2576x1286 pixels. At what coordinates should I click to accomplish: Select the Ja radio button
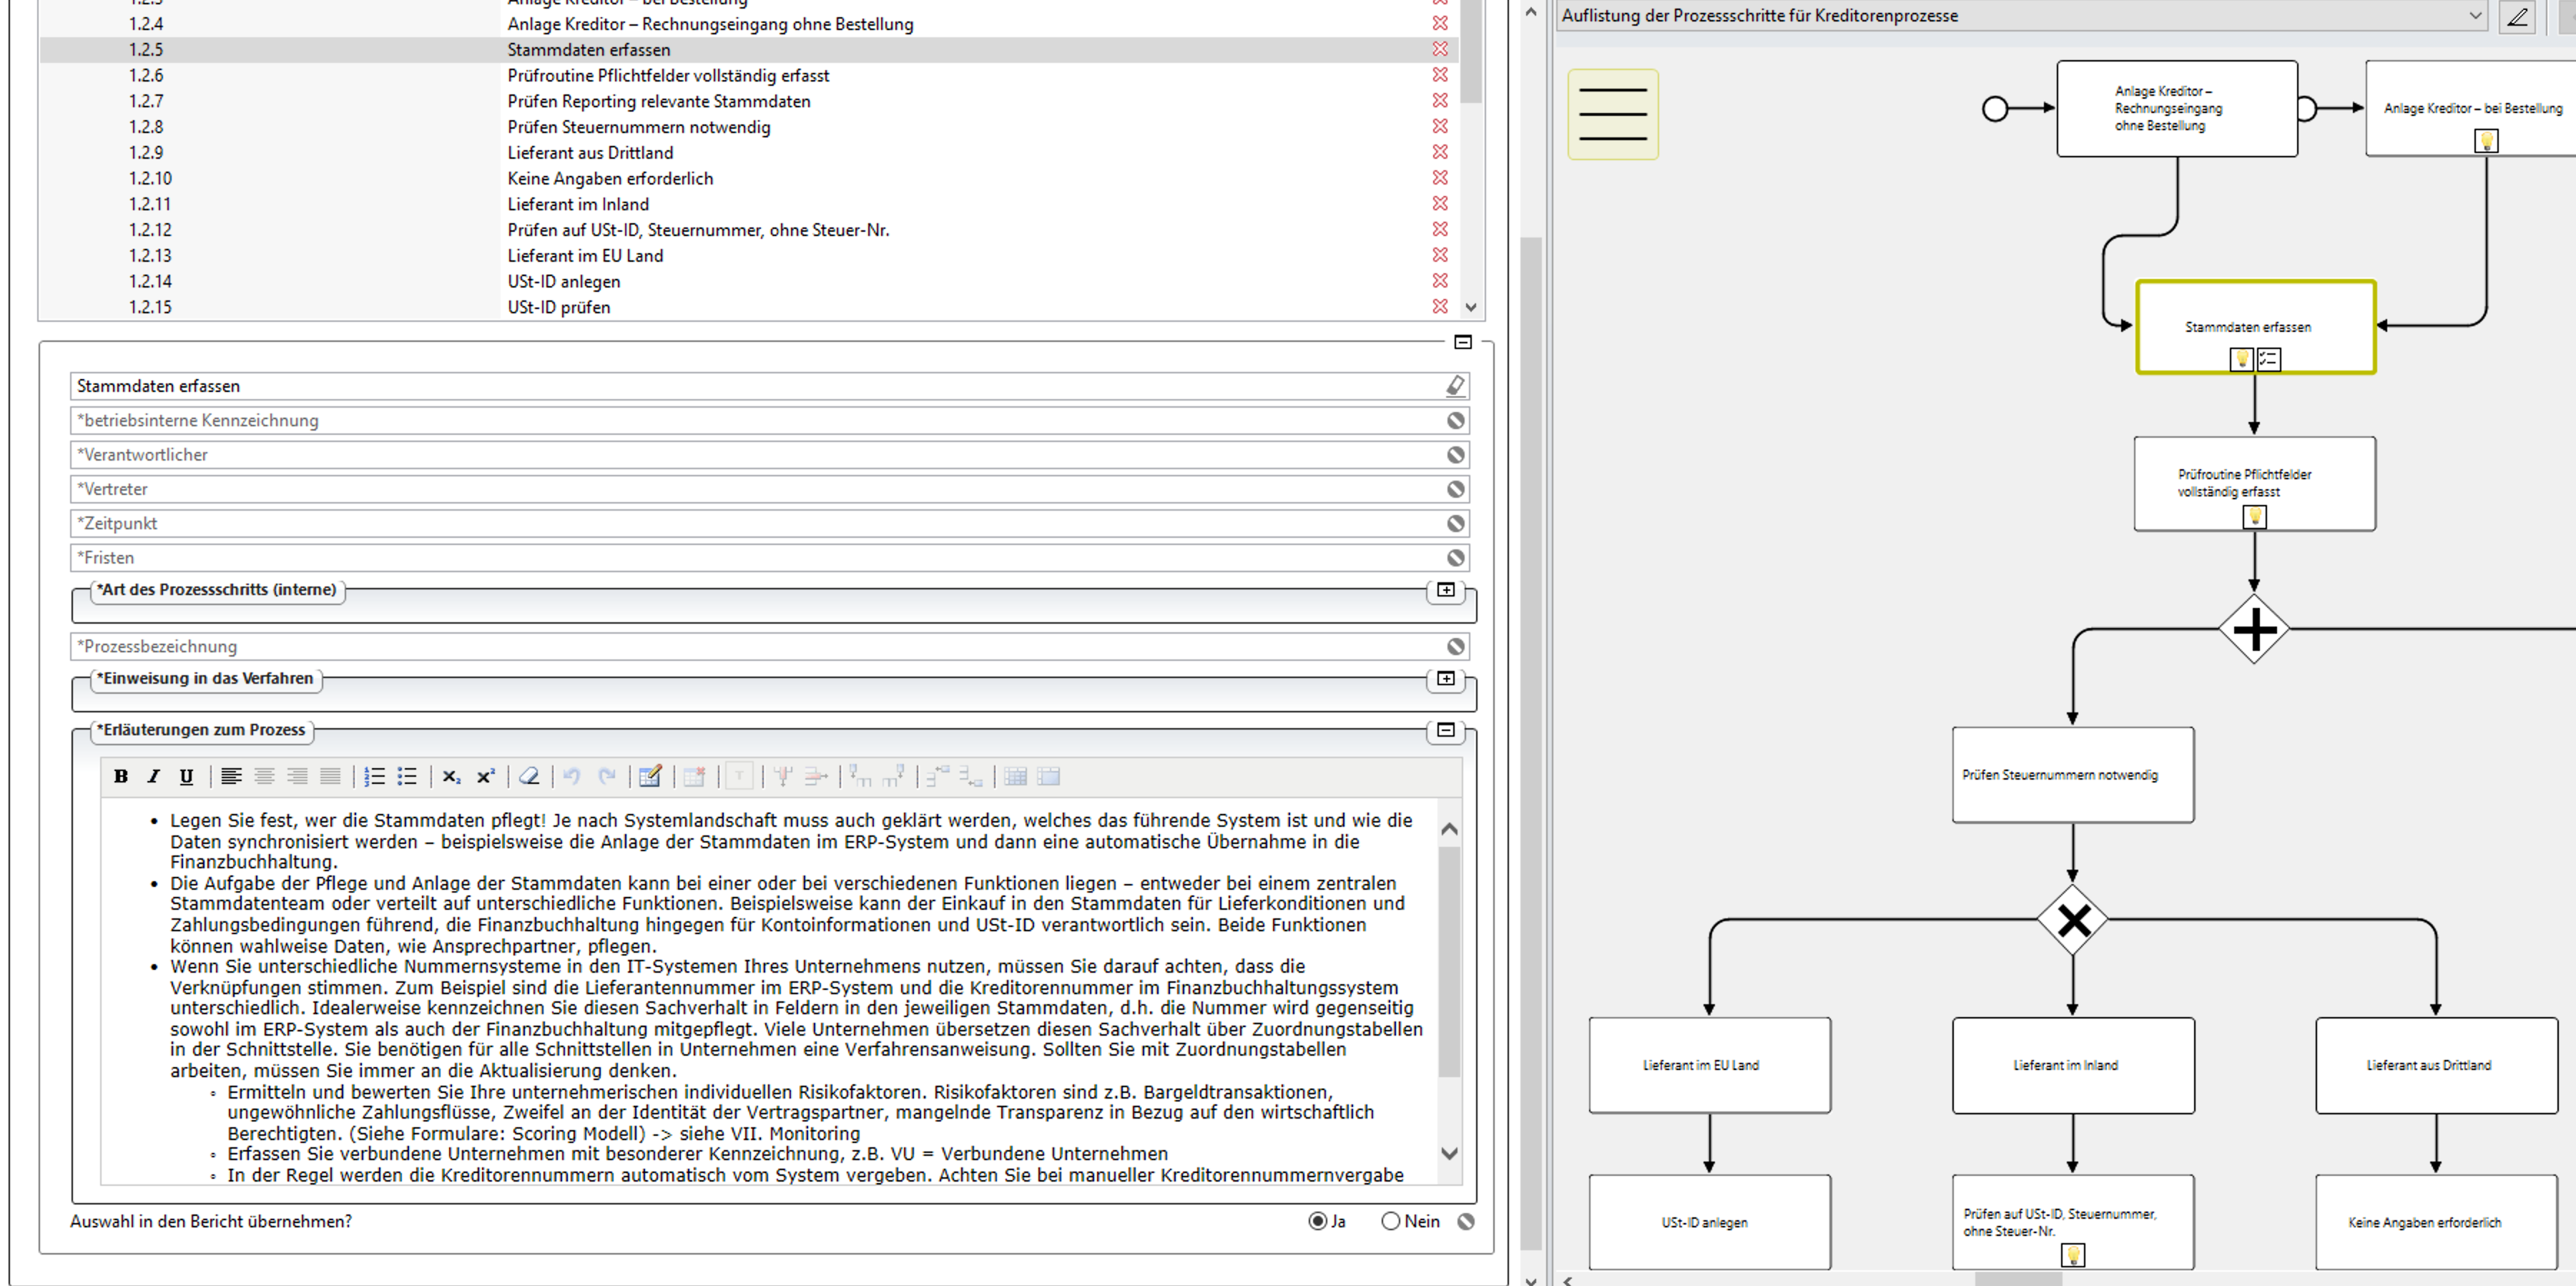point(1318,1221)
